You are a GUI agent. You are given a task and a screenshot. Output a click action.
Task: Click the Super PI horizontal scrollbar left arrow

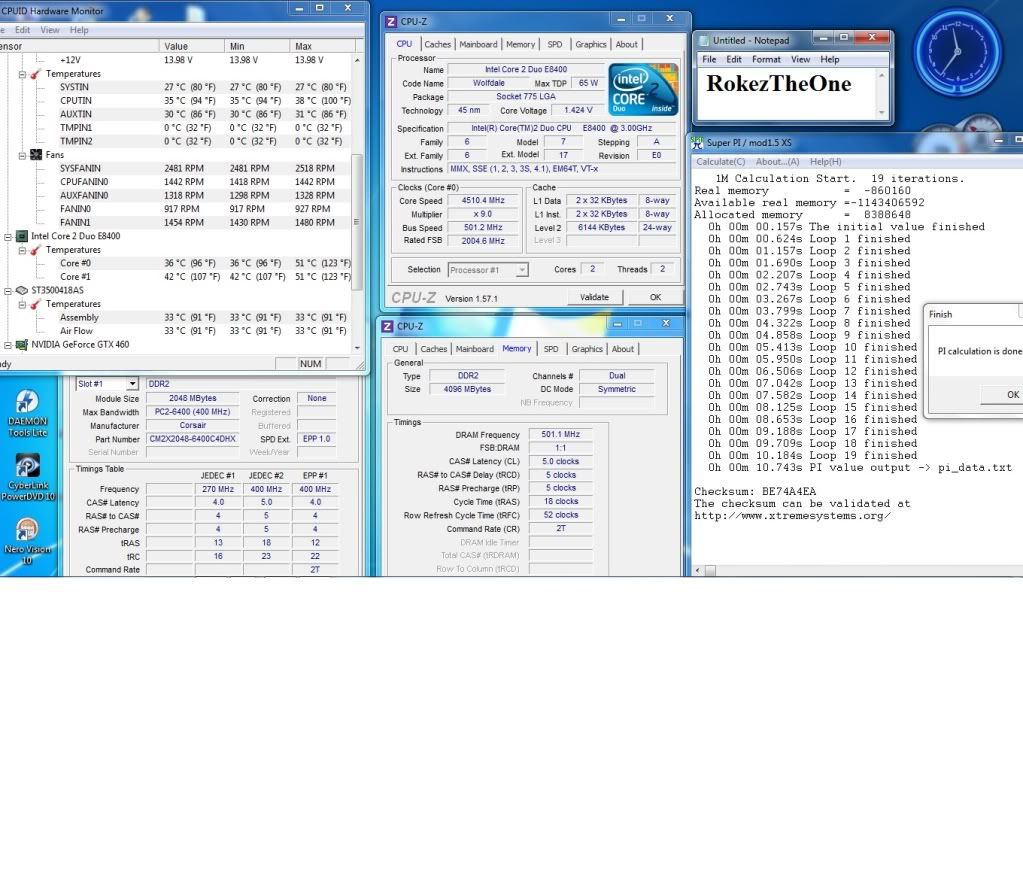click(697, 570)
